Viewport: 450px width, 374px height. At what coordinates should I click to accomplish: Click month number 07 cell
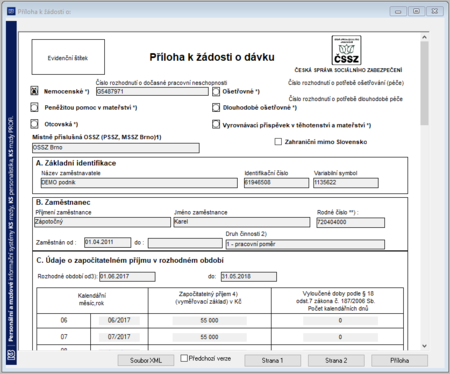64,337
